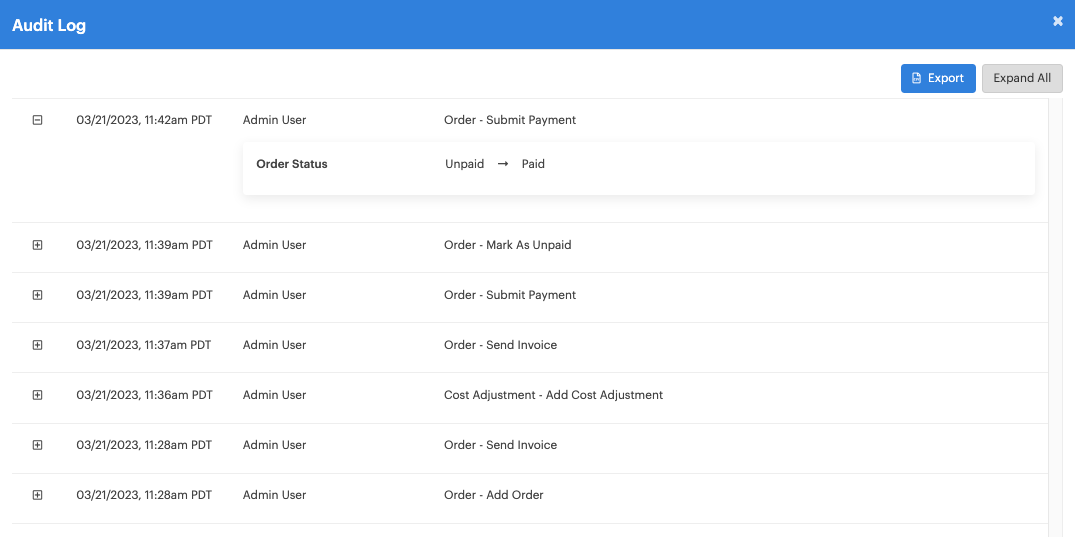Click the vertical scrollbar track of the log
The height and width of the screenshot is (537, 1075).
coord(1055,315)
